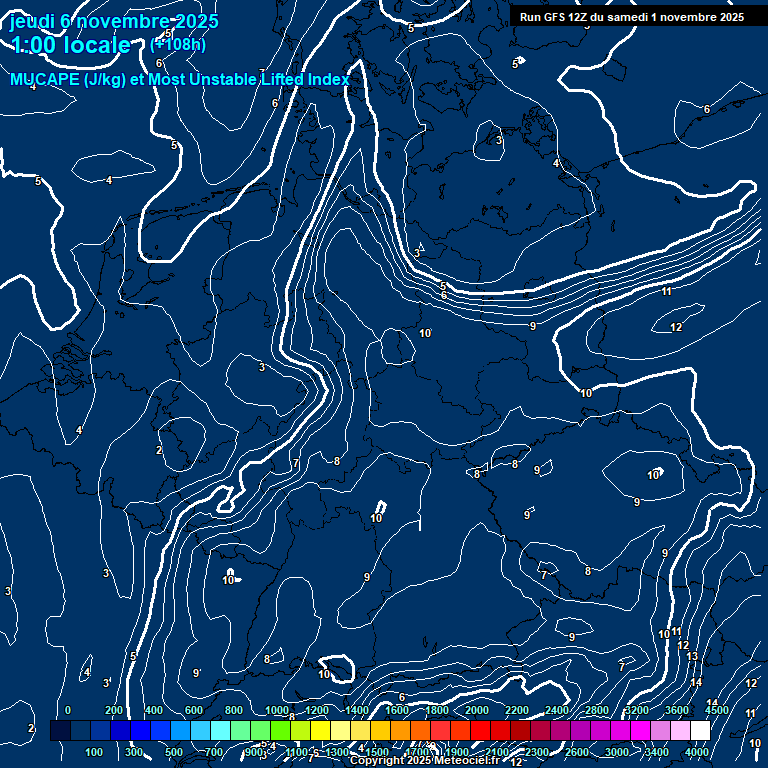Click the "3400" legend scale label
This screenshot has width=768, height=768.
[657, 752]
